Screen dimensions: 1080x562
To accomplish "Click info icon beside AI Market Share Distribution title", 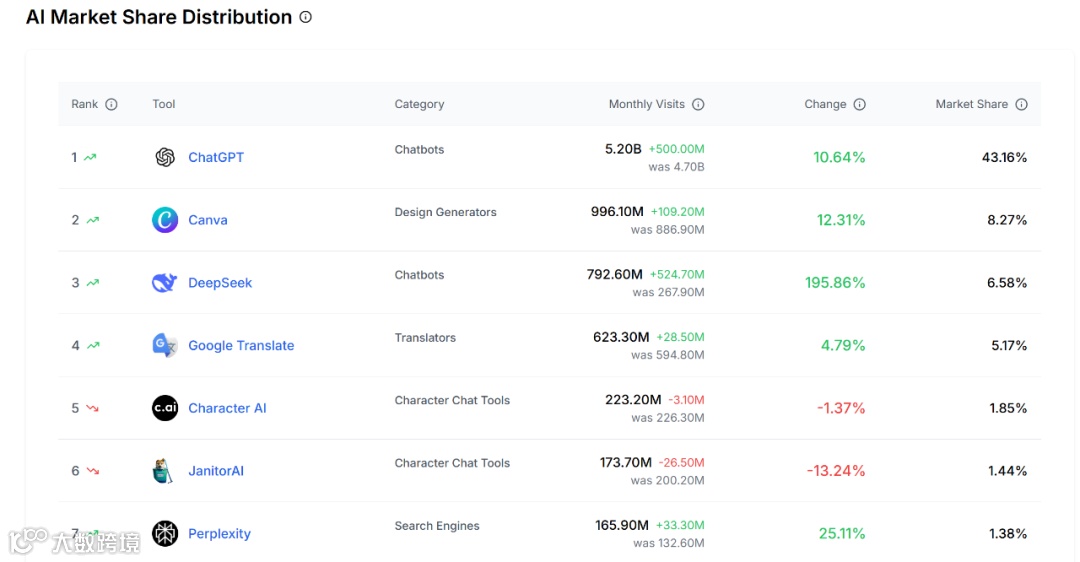I will pos(306,17).
